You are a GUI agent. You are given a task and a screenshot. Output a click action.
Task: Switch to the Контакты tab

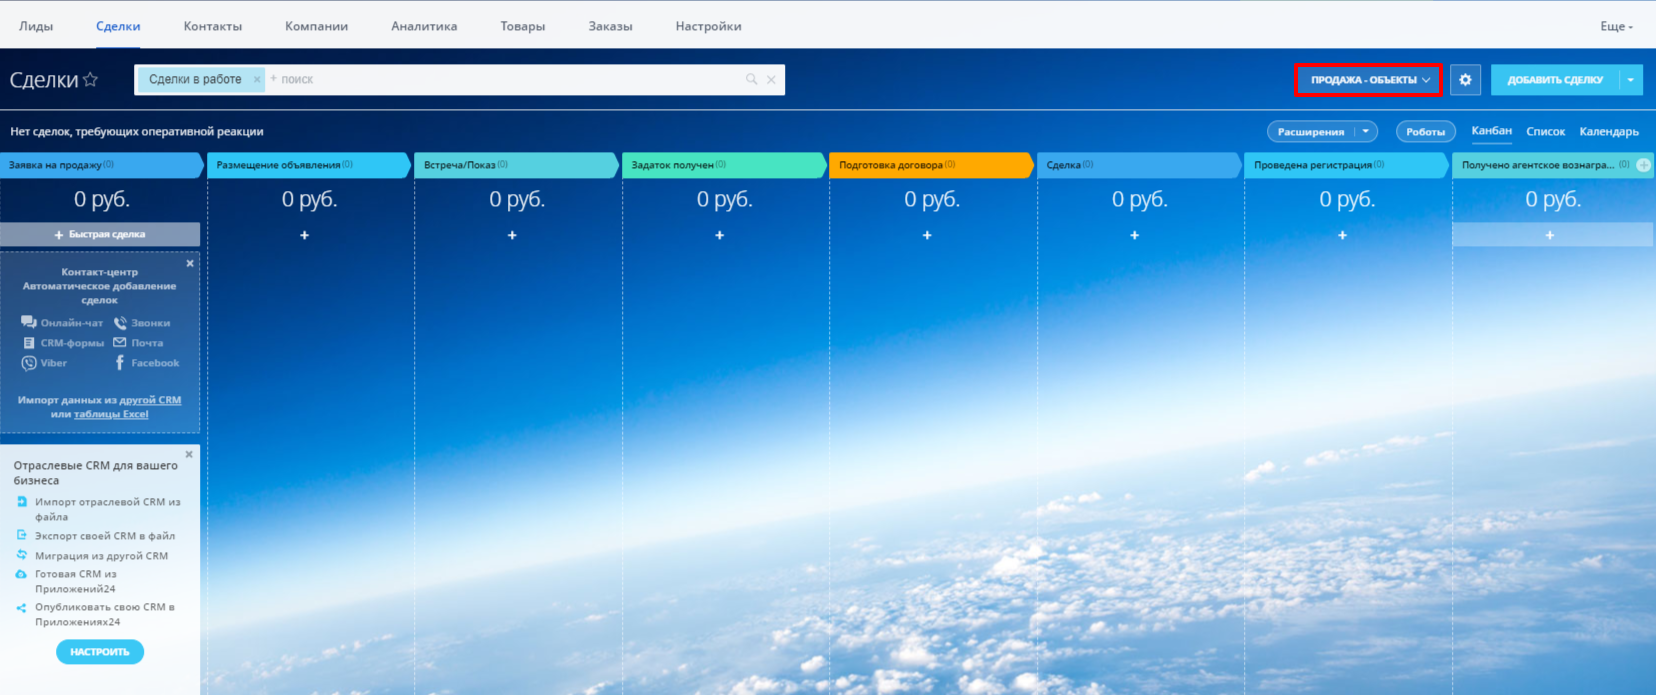212,27
